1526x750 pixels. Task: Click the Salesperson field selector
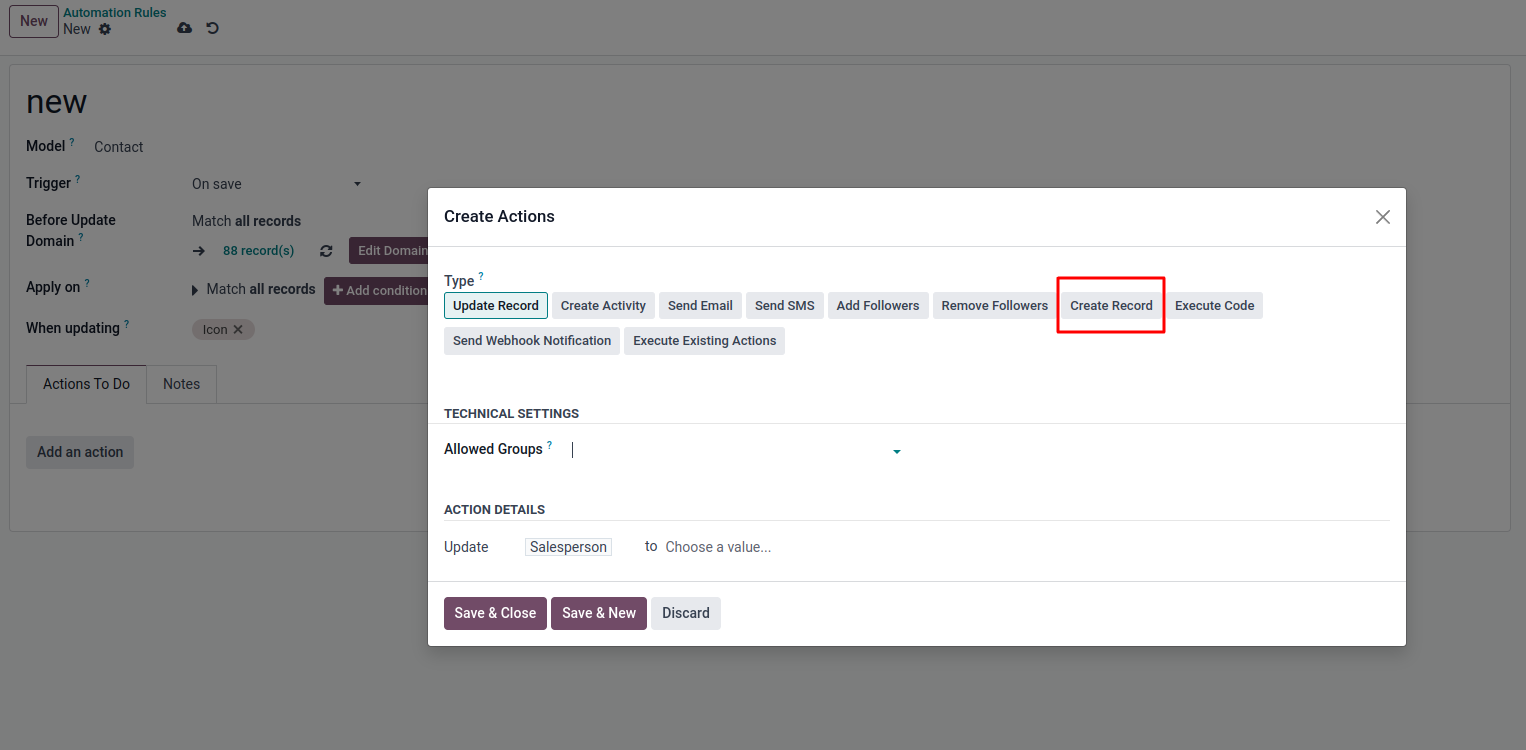[568, 547]
